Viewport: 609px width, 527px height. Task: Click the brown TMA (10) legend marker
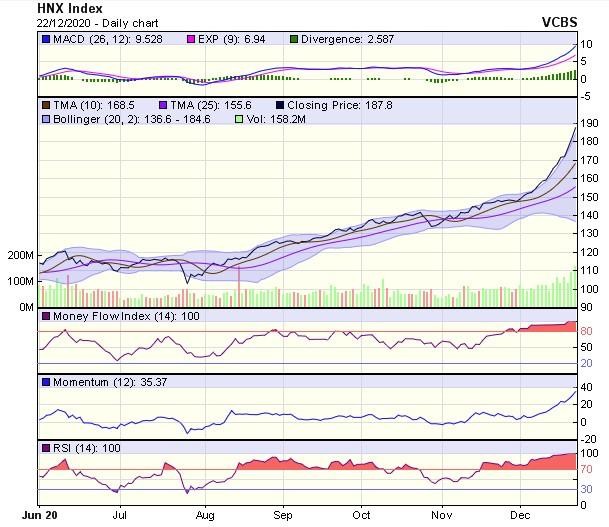pos(46,105)
